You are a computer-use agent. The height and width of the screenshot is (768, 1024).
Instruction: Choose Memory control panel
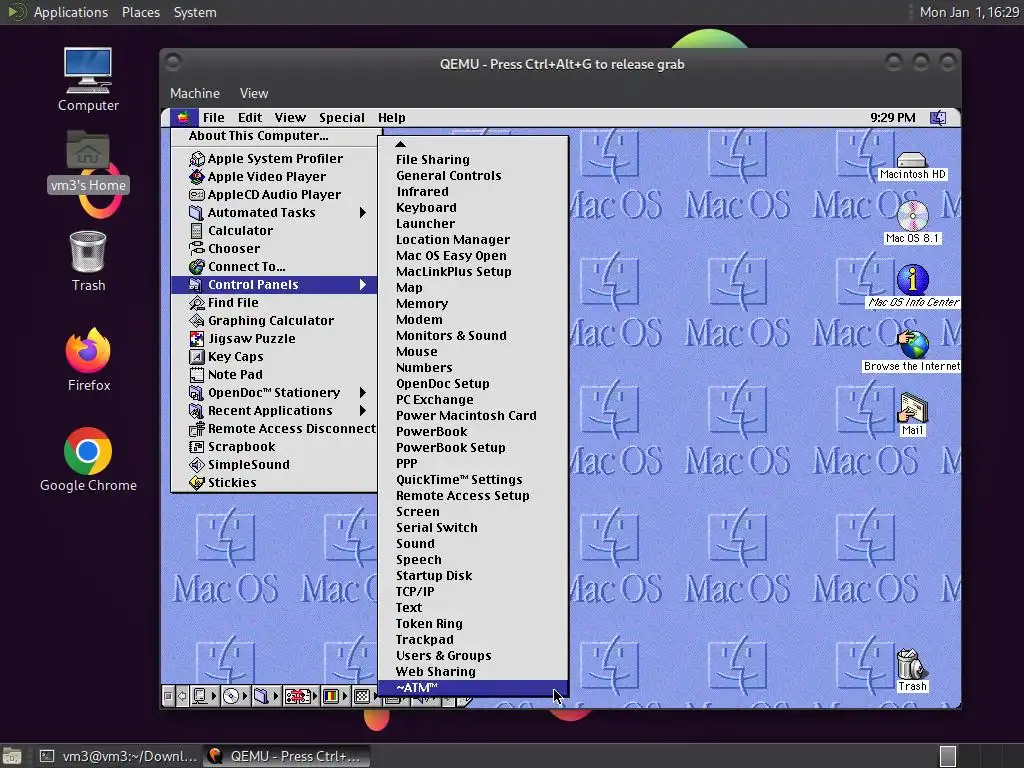473,304
